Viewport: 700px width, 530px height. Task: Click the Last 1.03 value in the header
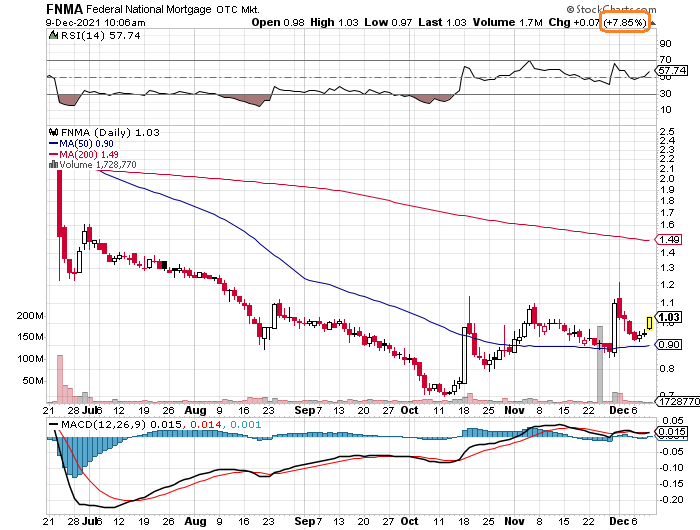pos(442,22)
